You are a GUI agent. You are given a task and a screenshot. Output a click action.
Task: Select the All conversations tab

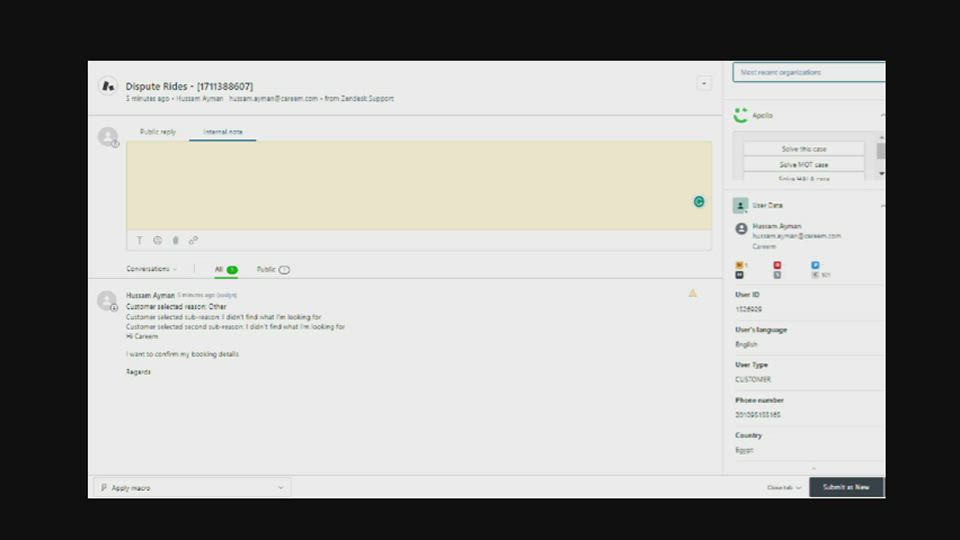(x=226, y=269)
